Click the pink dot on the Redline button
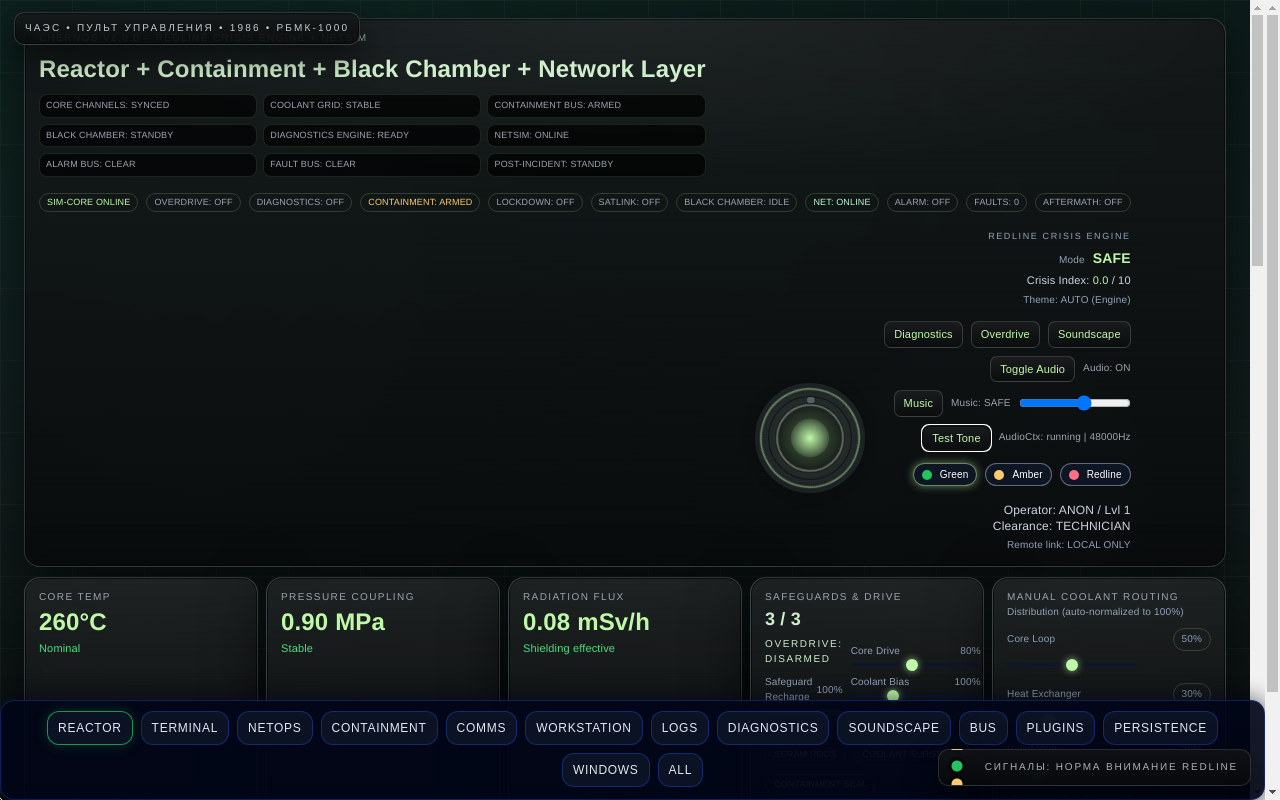 [x=1073, y=474]
